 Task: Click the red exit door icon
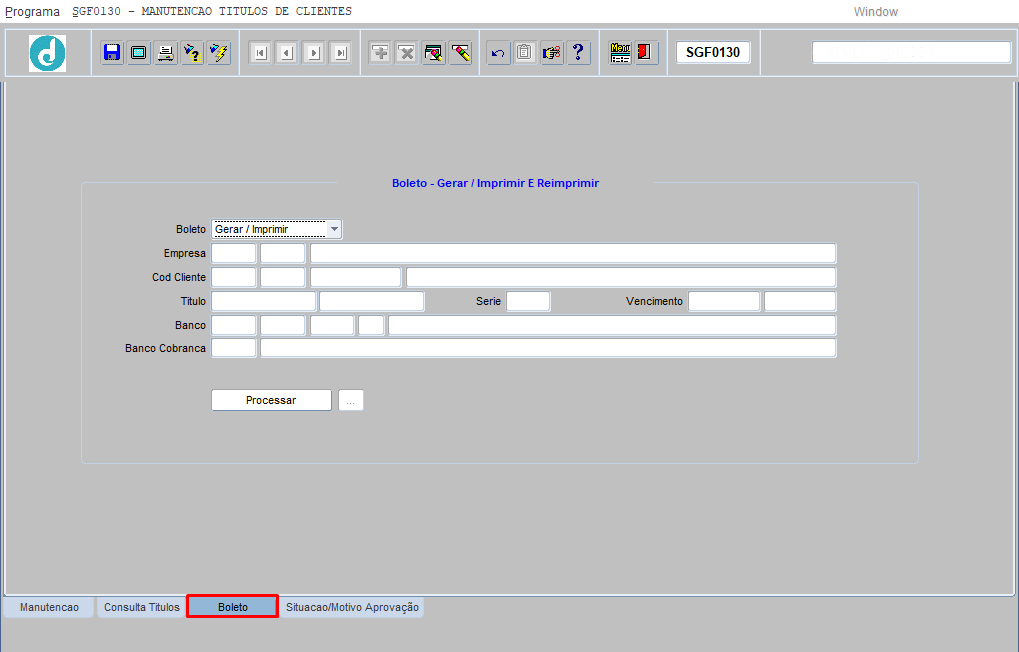tap(646, 53)
